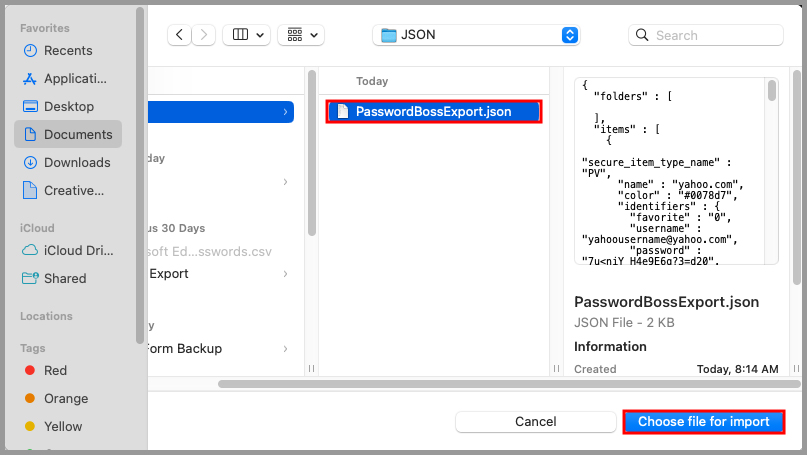
Task: Click the horizontal scrollbar under the columns
Action: coord(480,383)
